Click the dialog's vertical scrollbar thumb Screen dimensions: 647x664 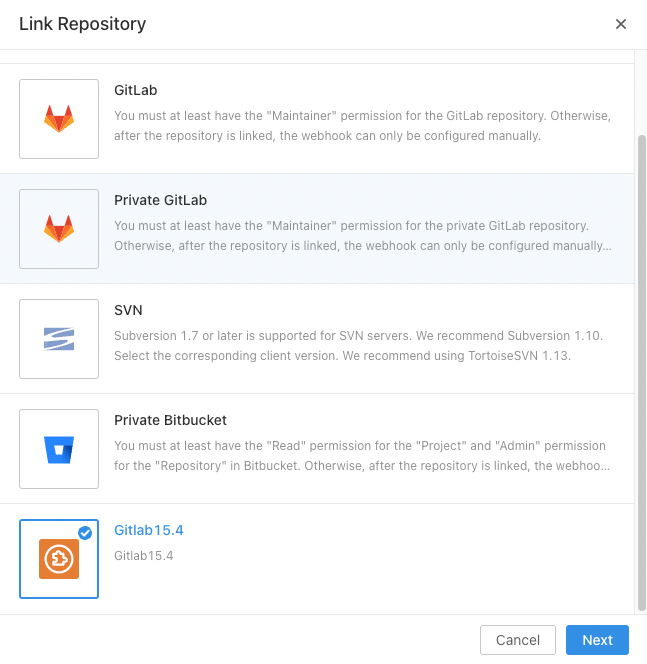click(x=641, y=373)
